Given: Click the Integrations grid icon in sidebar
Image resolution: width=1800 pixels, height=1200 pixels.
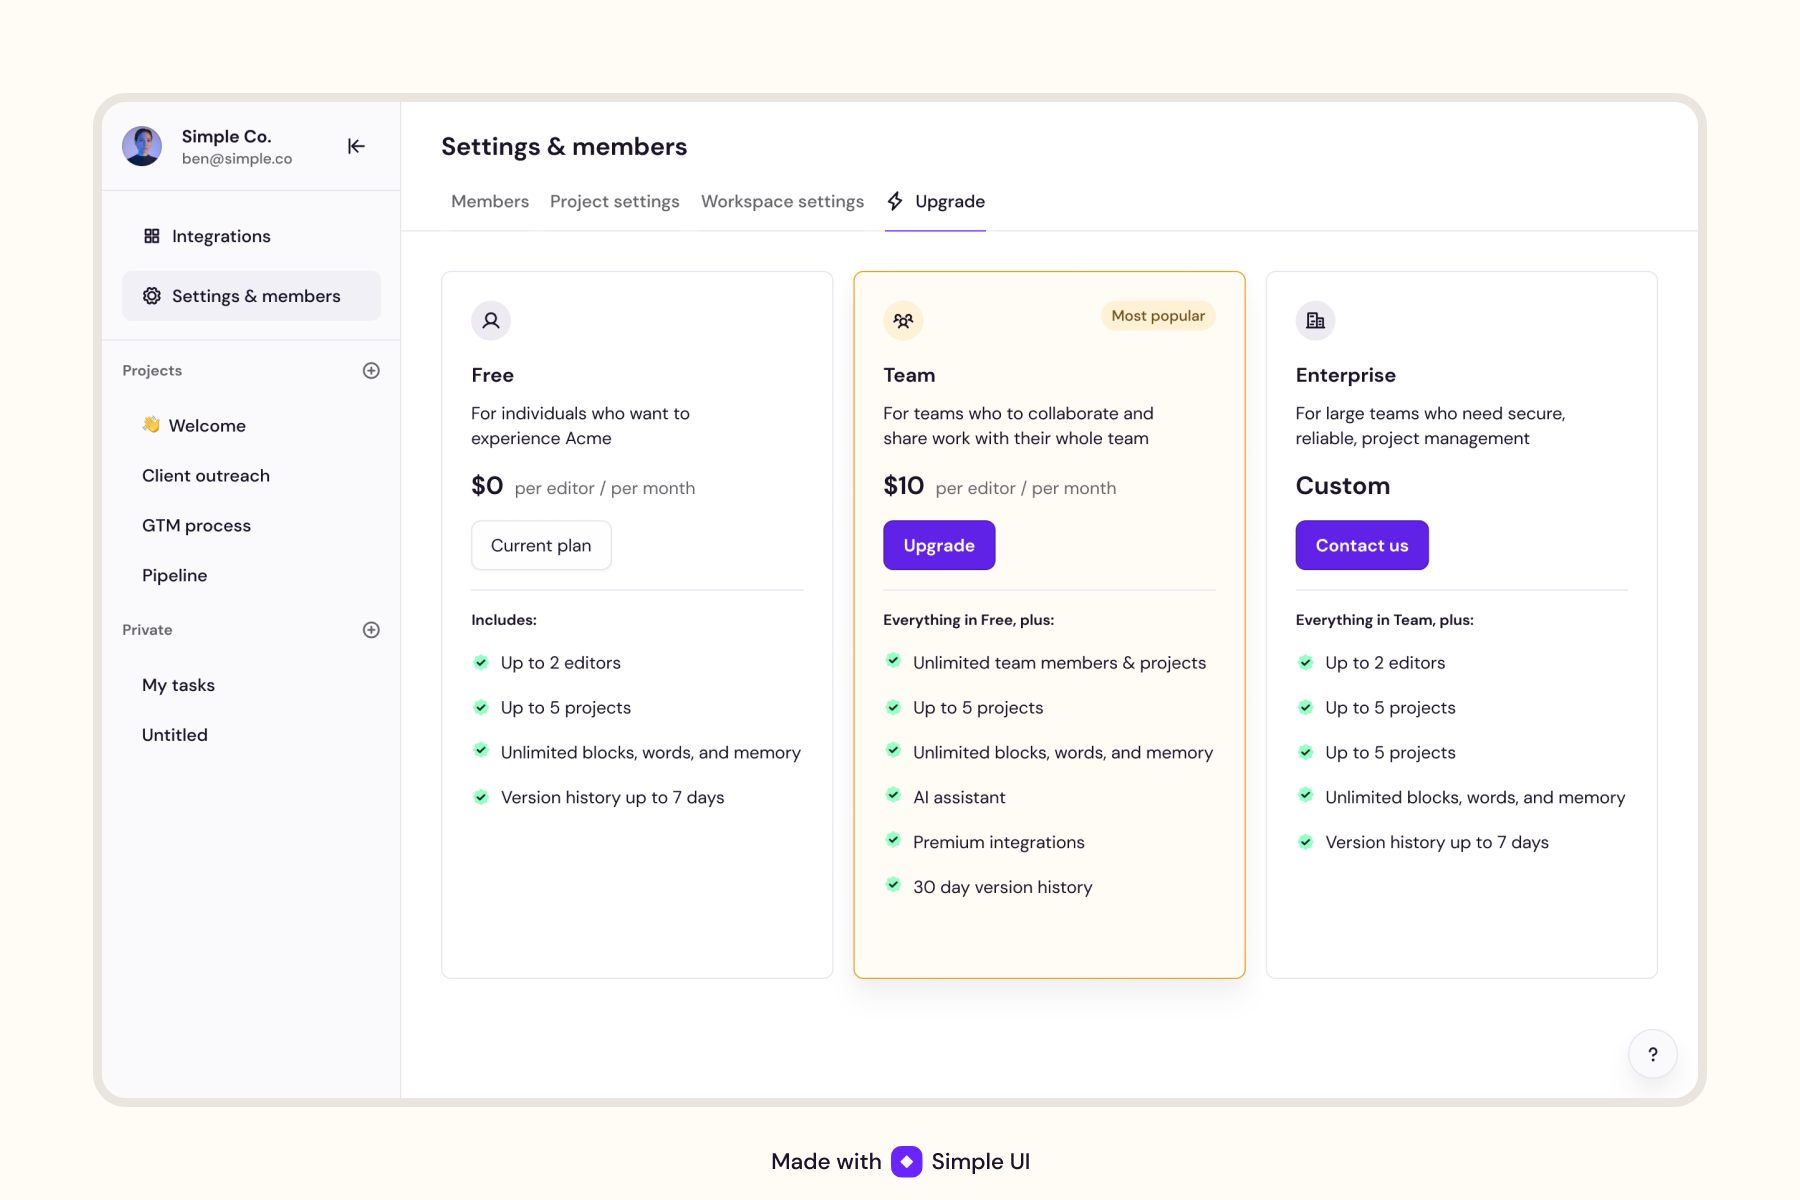Looking at the screenshot, I should pos(151,236).
